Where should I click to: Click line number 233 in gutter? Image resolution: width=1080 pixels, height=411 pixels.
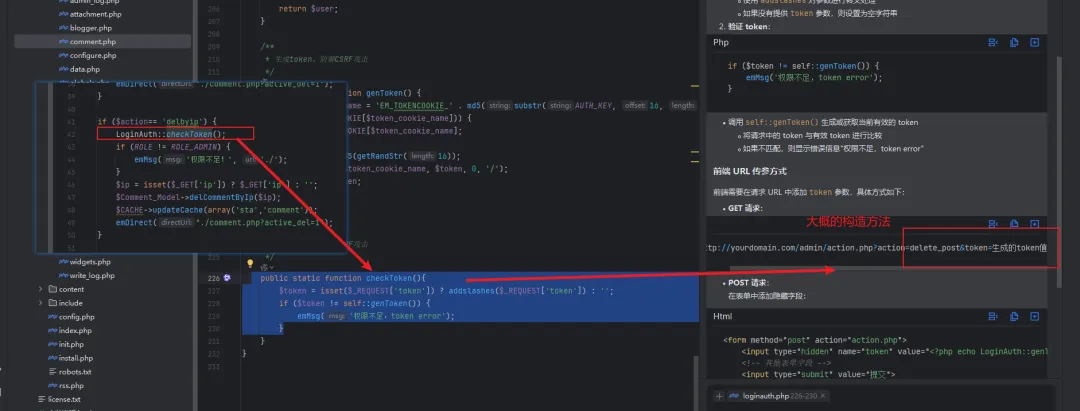click(x=213, y=367)
